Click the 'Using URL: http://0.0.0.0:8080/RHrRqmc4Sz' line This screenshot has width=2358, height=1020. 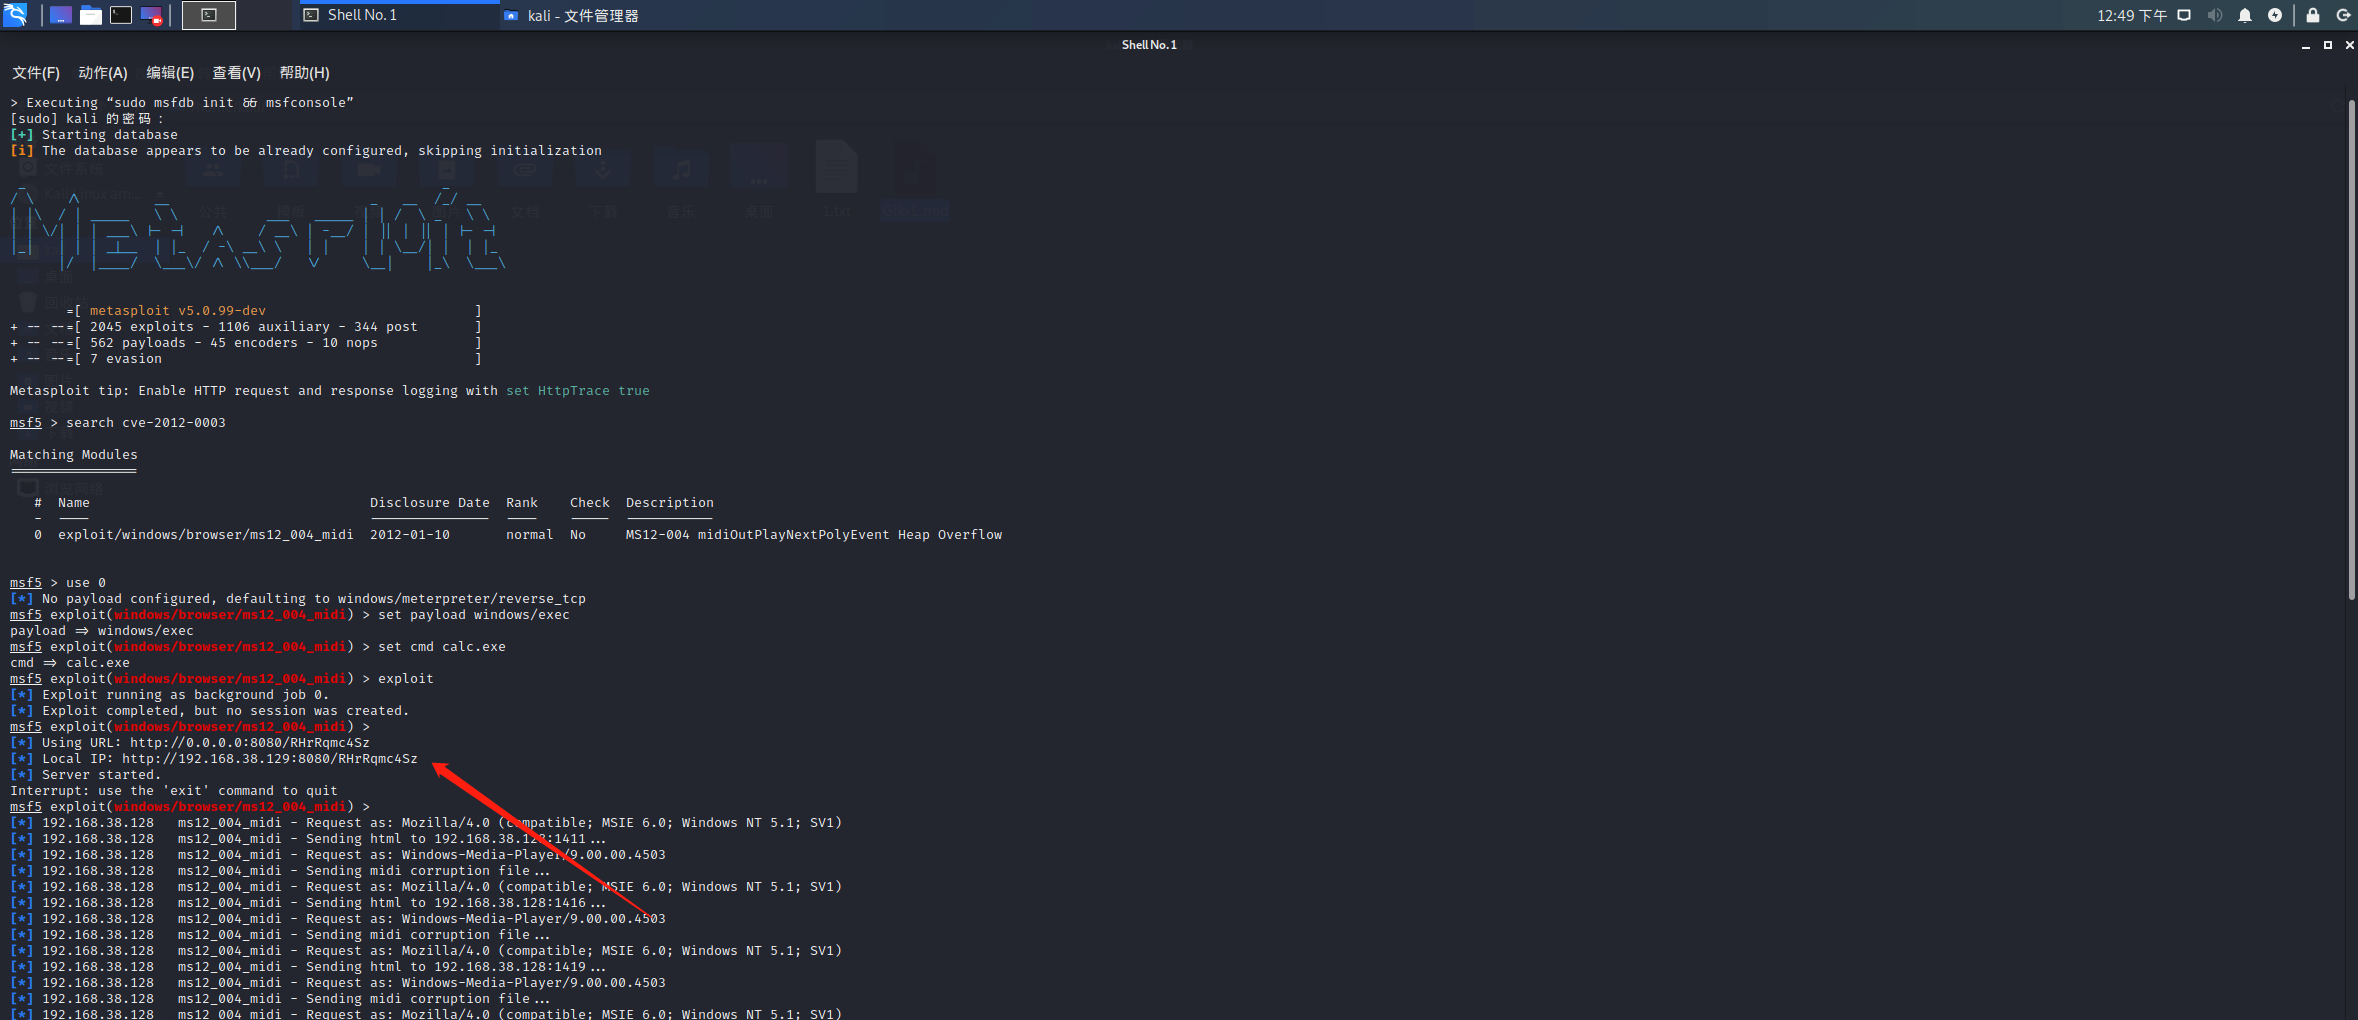point(190,743)
